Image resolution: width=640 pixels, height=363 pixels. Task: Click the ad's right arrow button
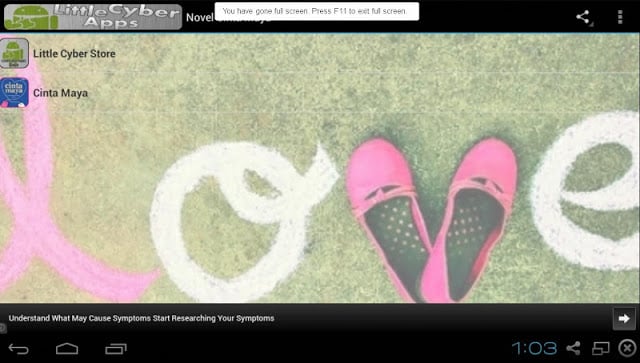pos(624,318)
